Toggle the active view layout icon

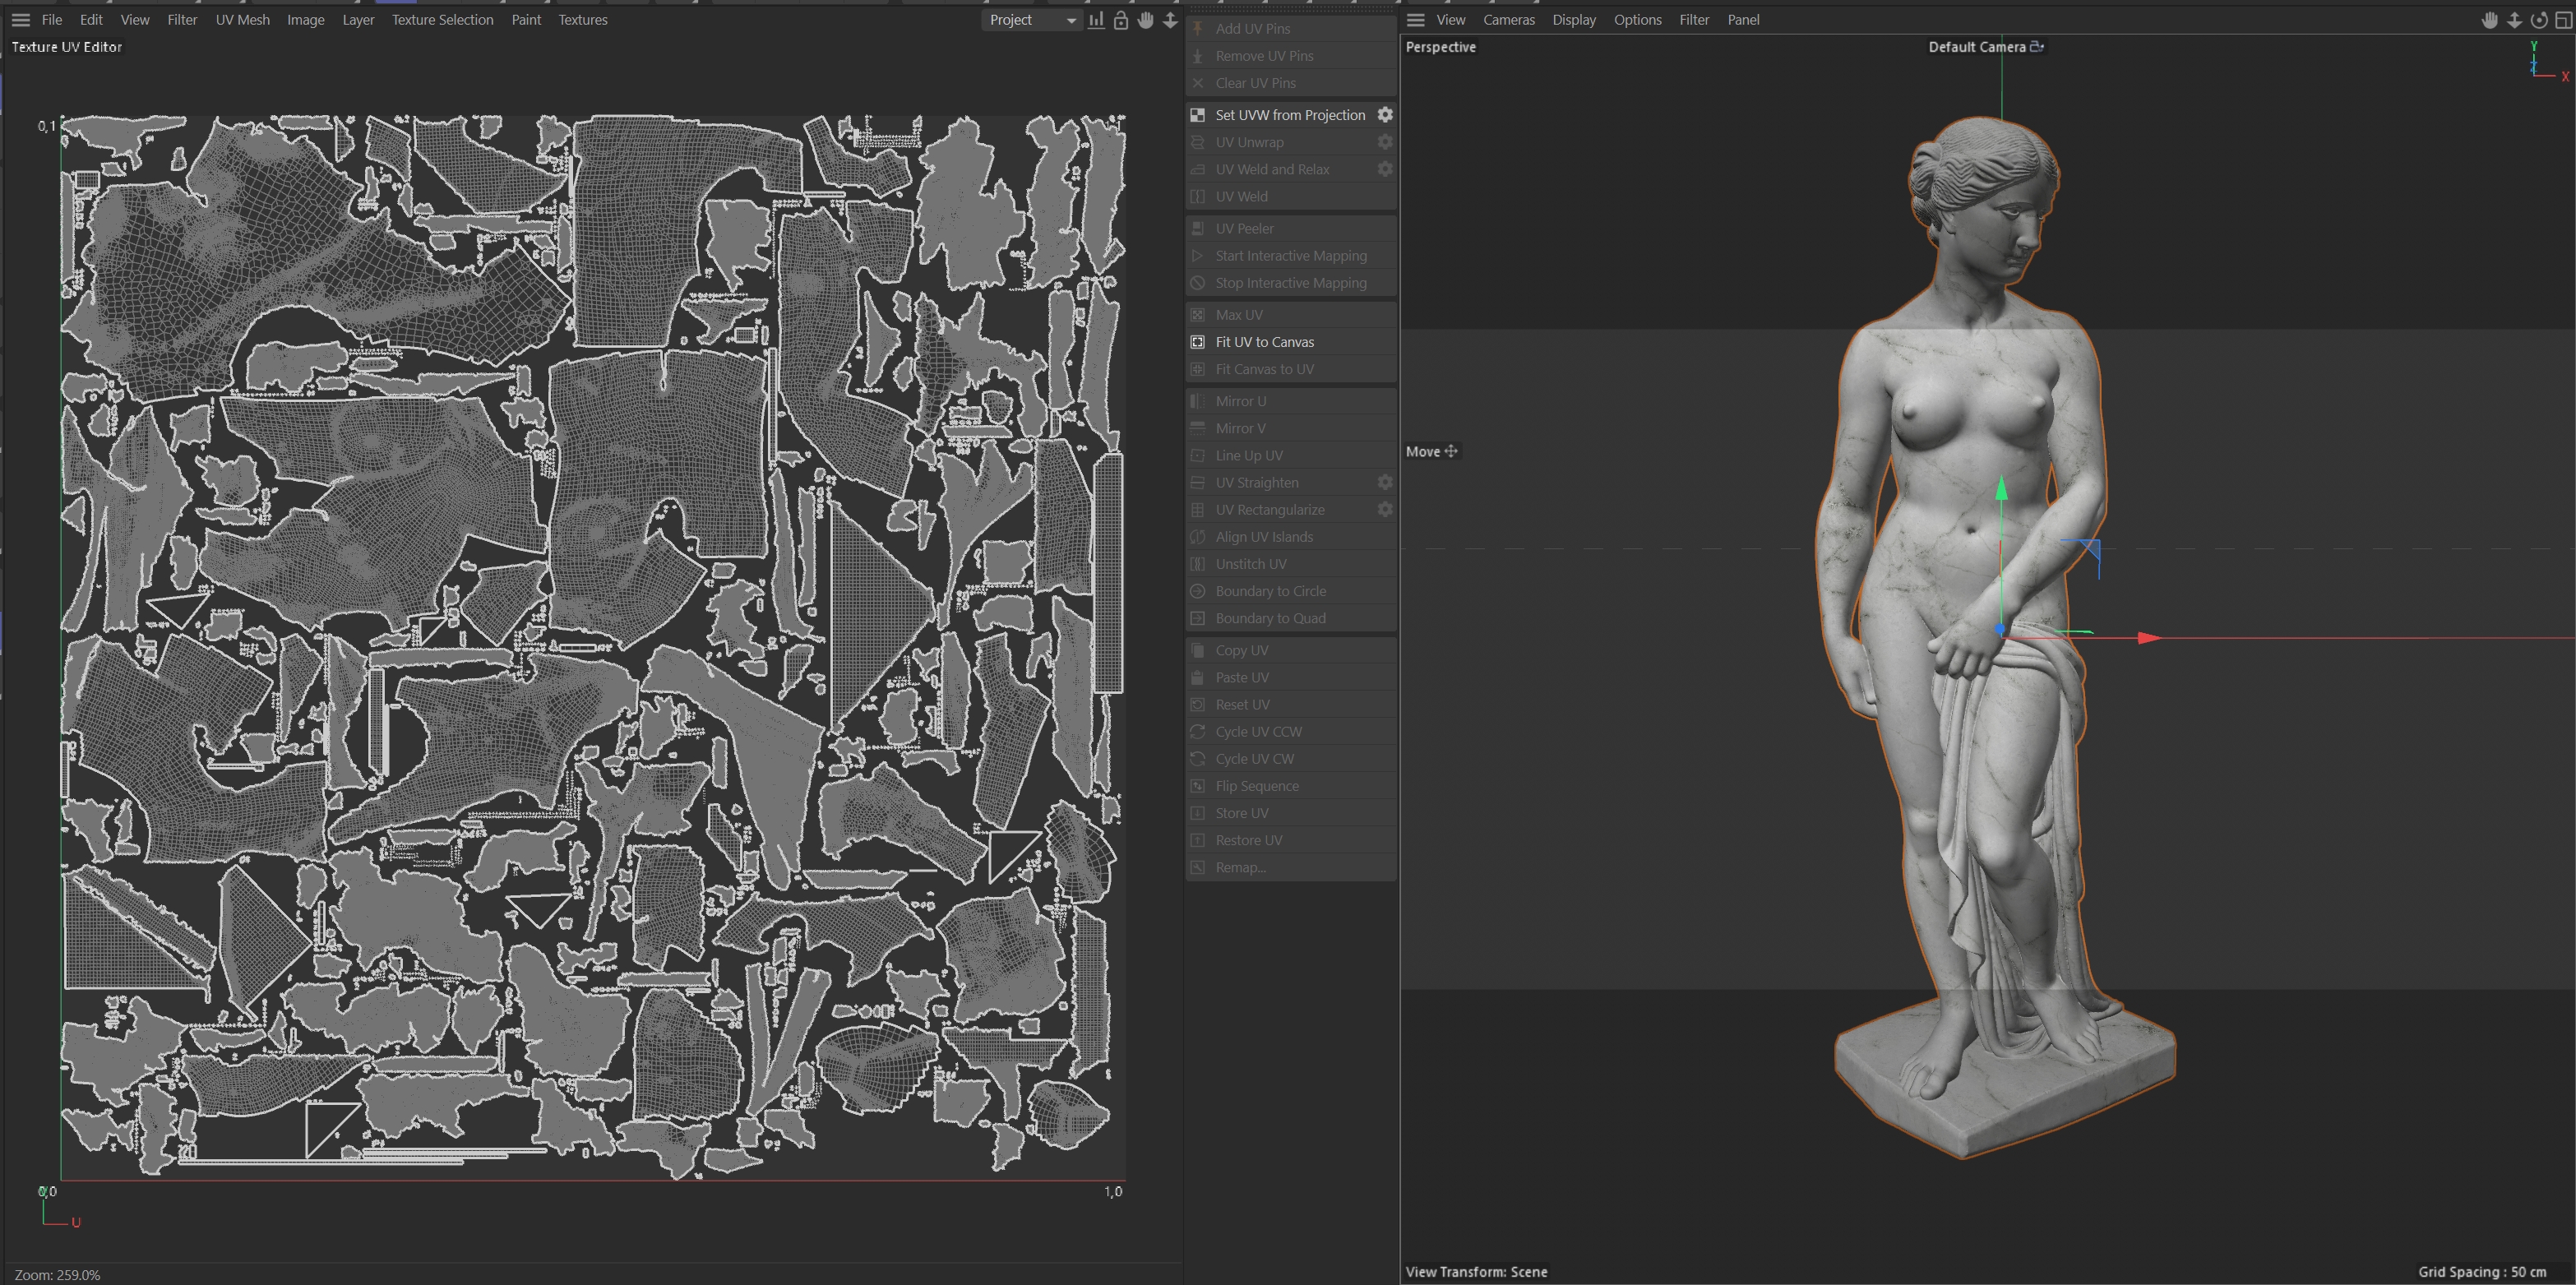[2563, 20]
